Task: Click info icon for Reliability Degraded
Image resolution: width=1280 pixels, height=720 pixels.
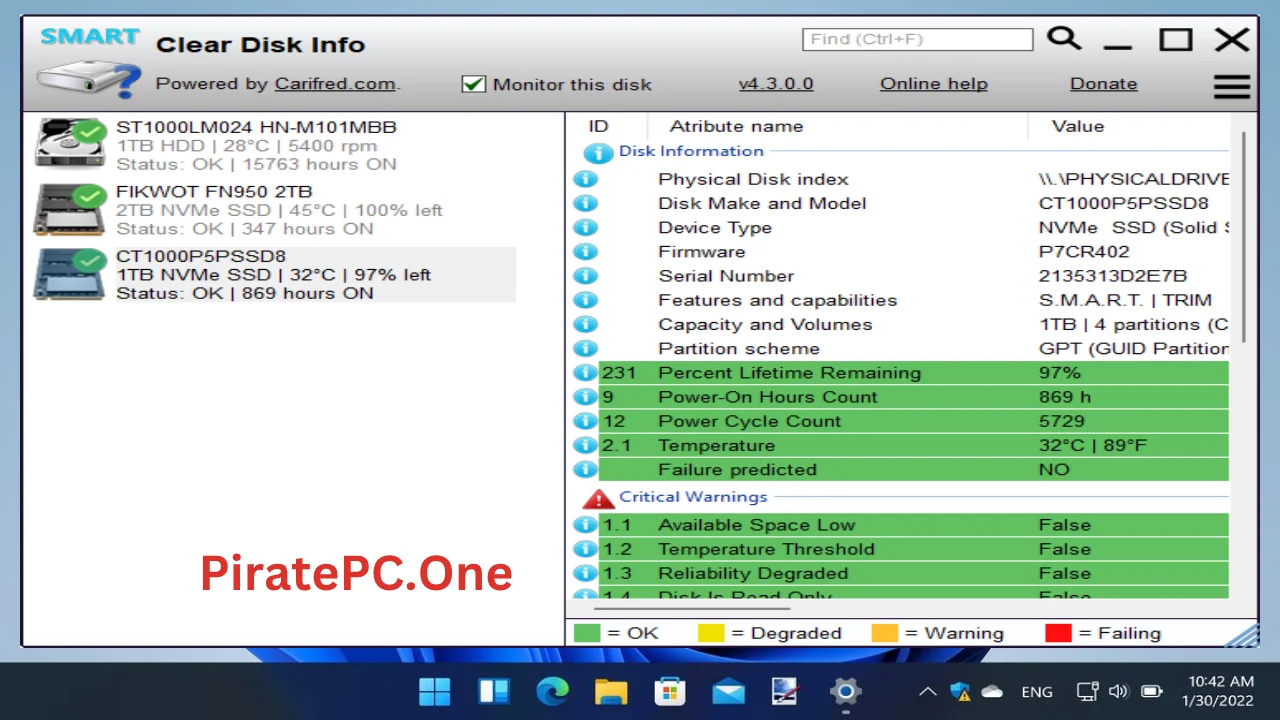Action: pos(585,573)
